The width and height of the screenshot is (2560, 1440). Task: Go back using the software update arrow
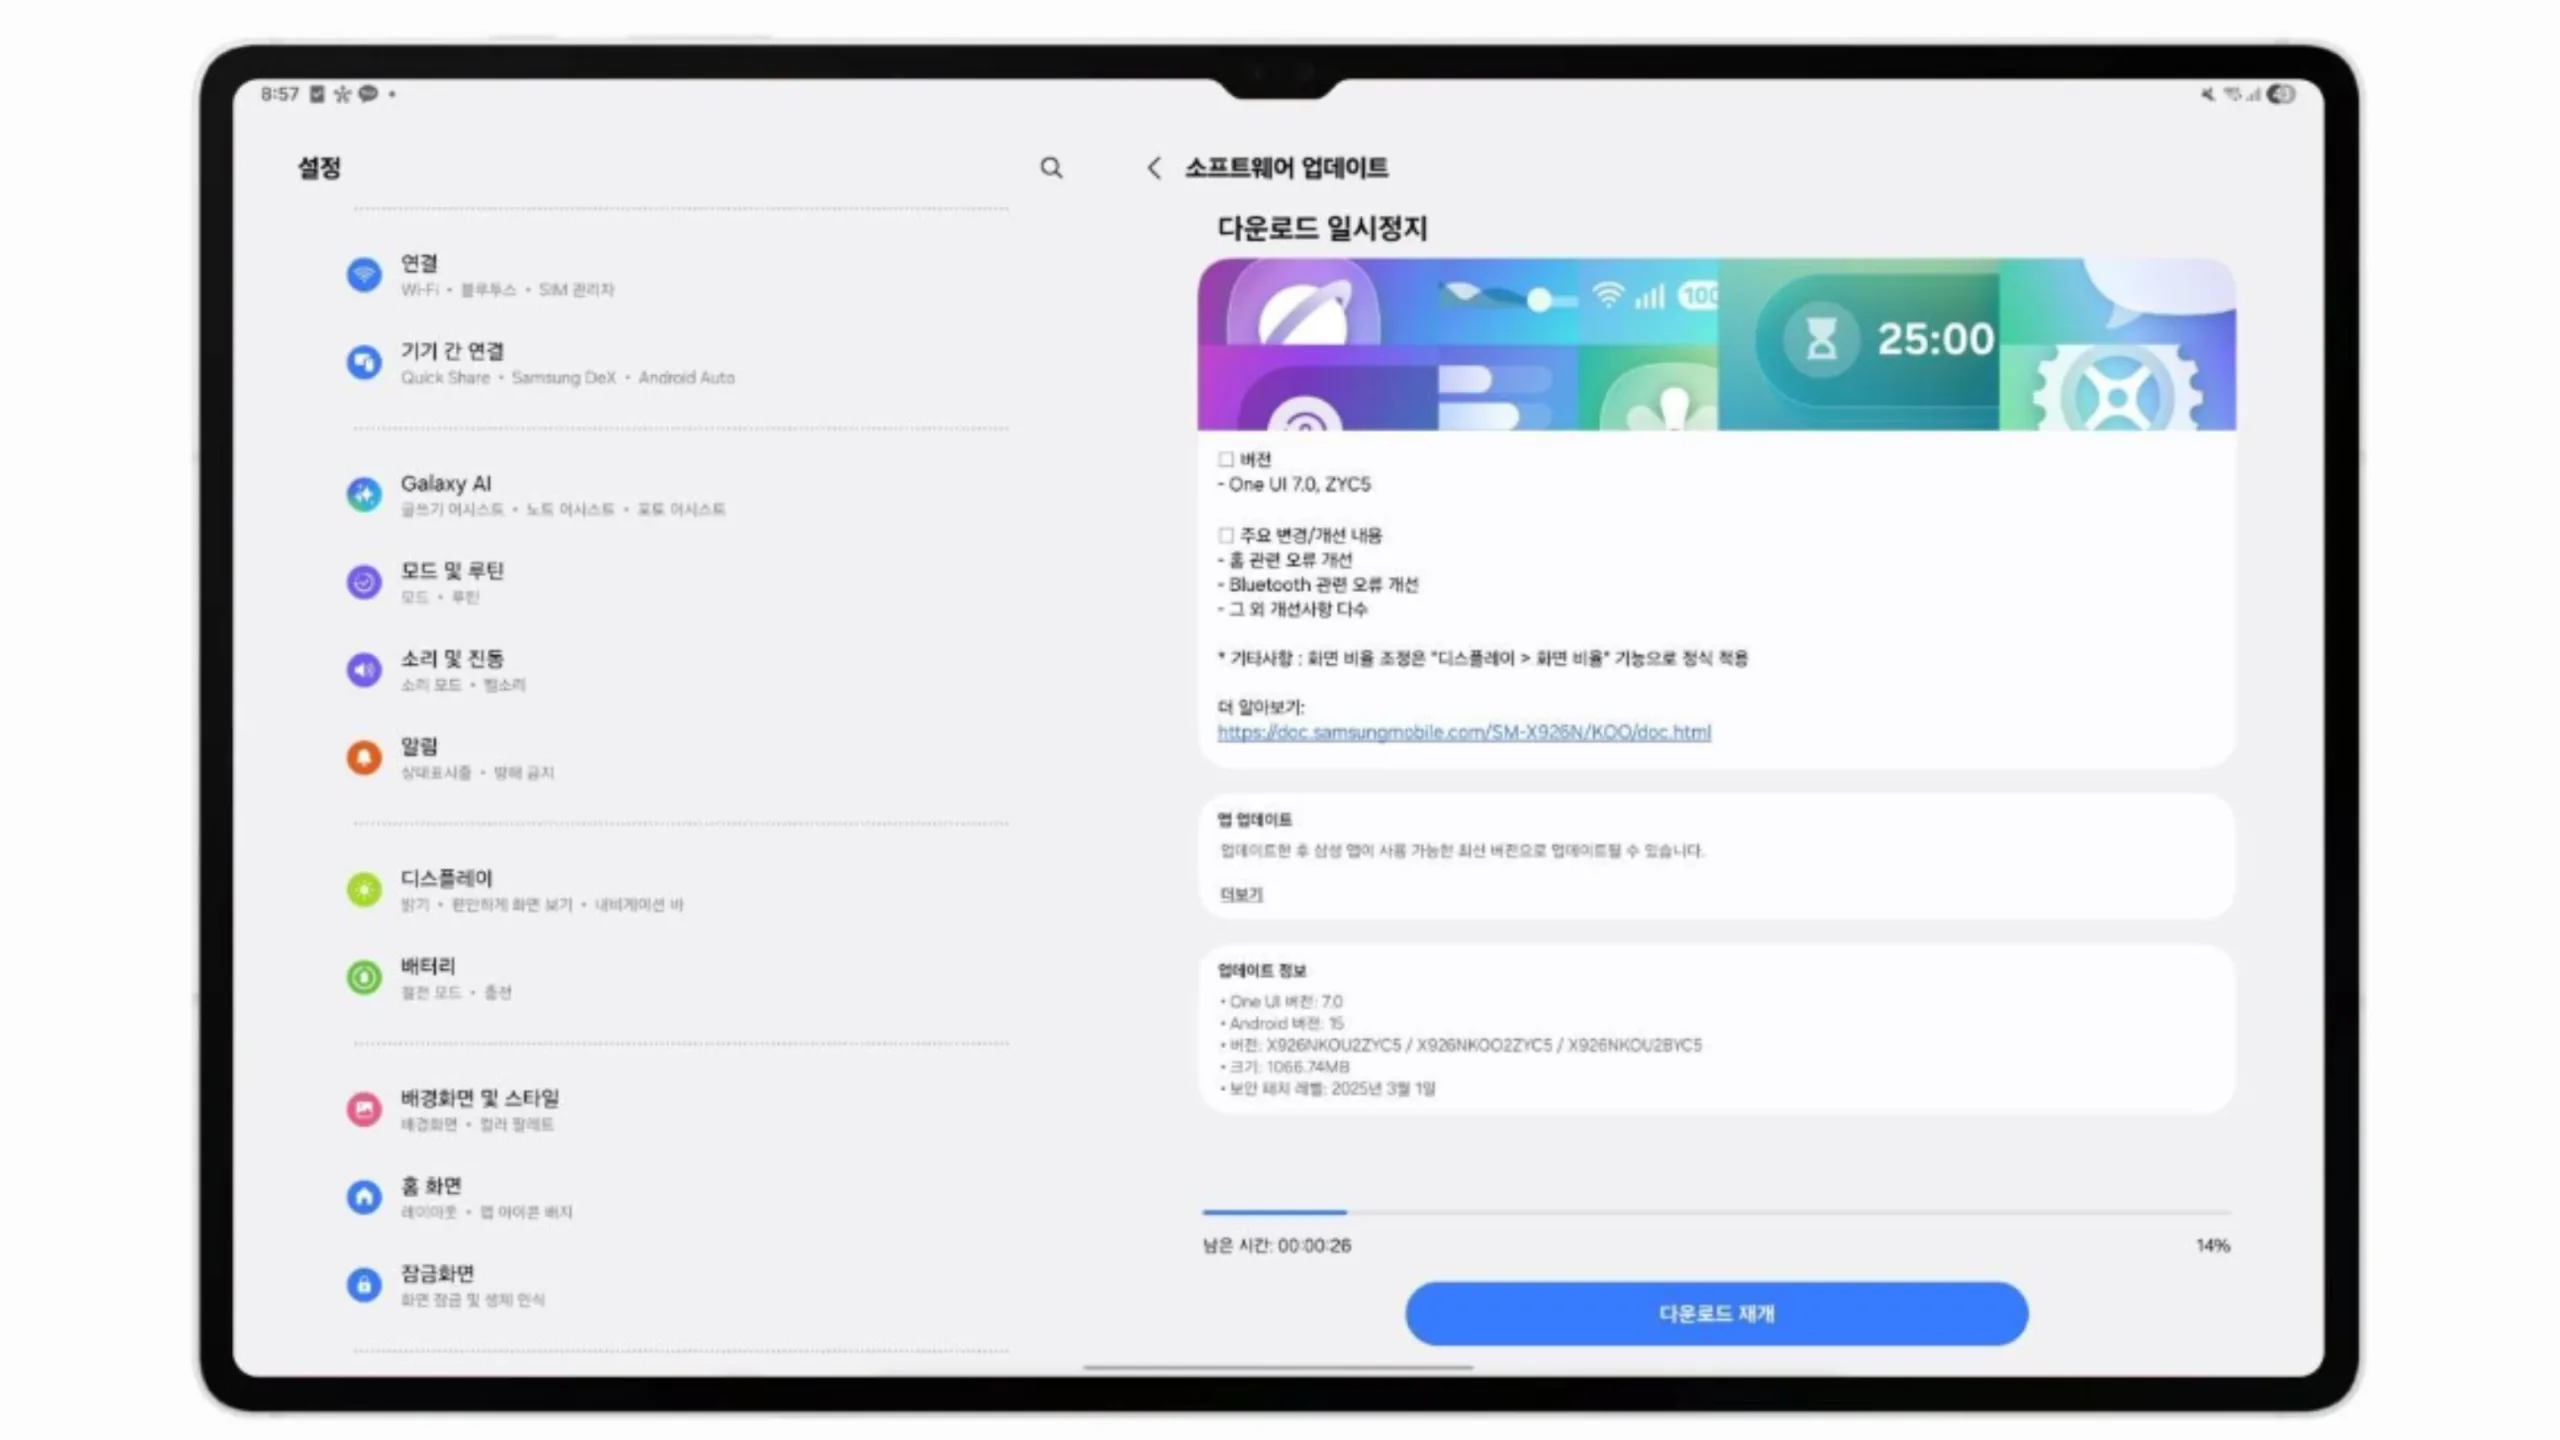pyautogui.click(x=1154, y=167)
